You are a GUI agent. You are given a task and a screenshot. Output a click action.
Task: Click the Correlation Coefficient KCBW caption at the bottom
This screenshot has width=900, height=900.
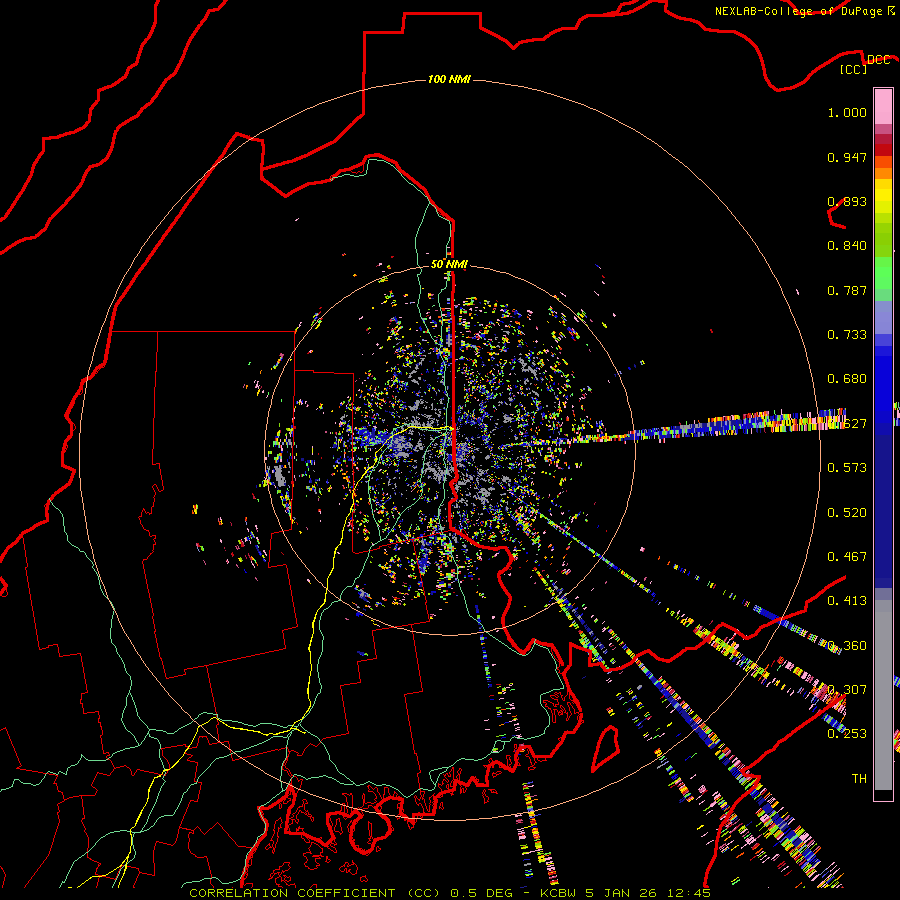point(450,893)
